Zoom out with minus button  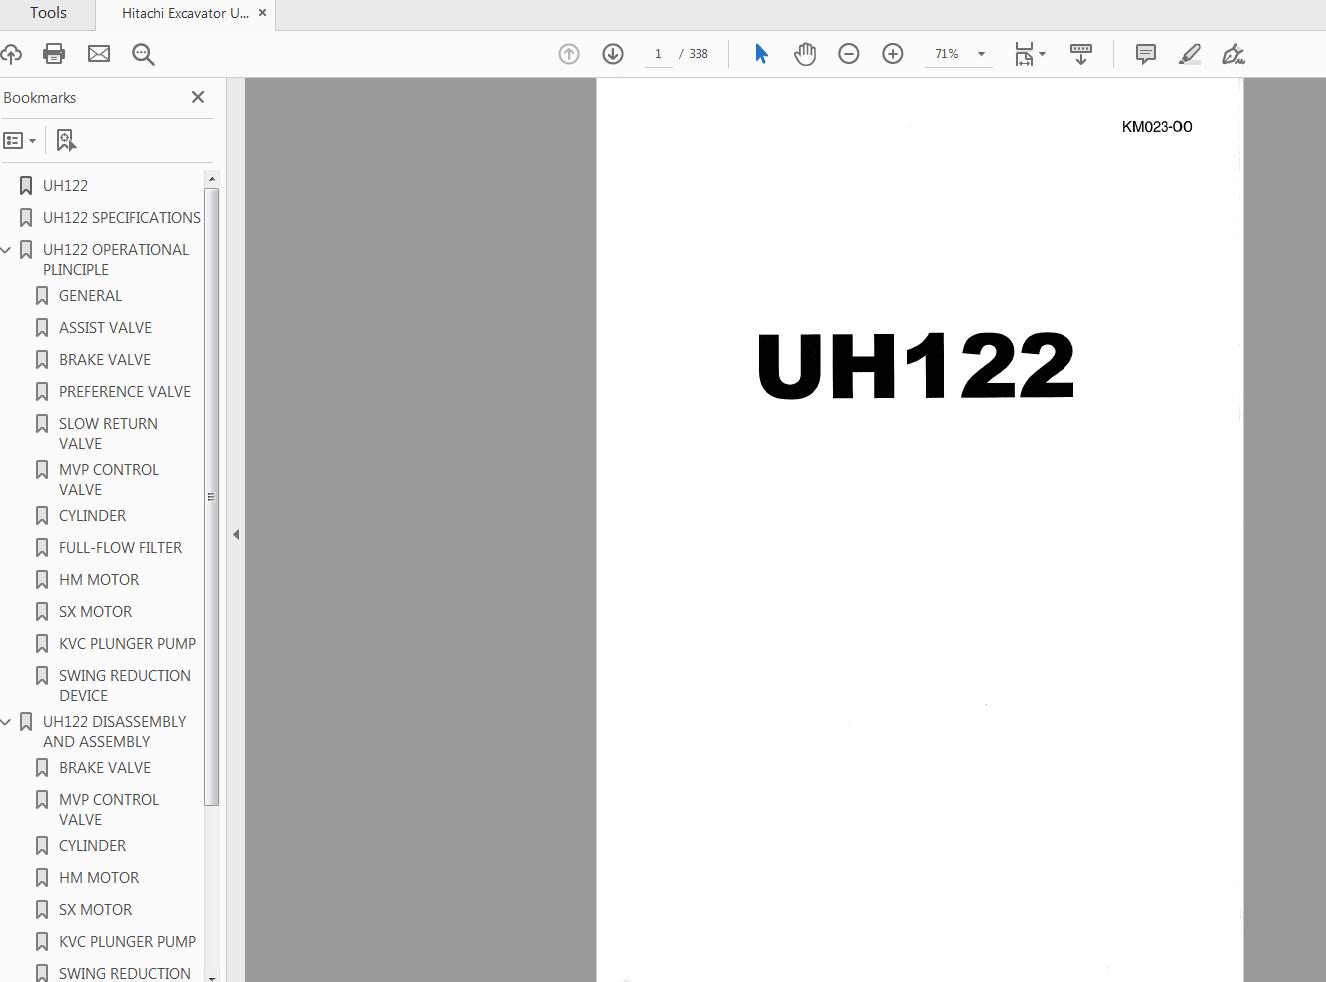pyautogui.click(x=849, y=54)
